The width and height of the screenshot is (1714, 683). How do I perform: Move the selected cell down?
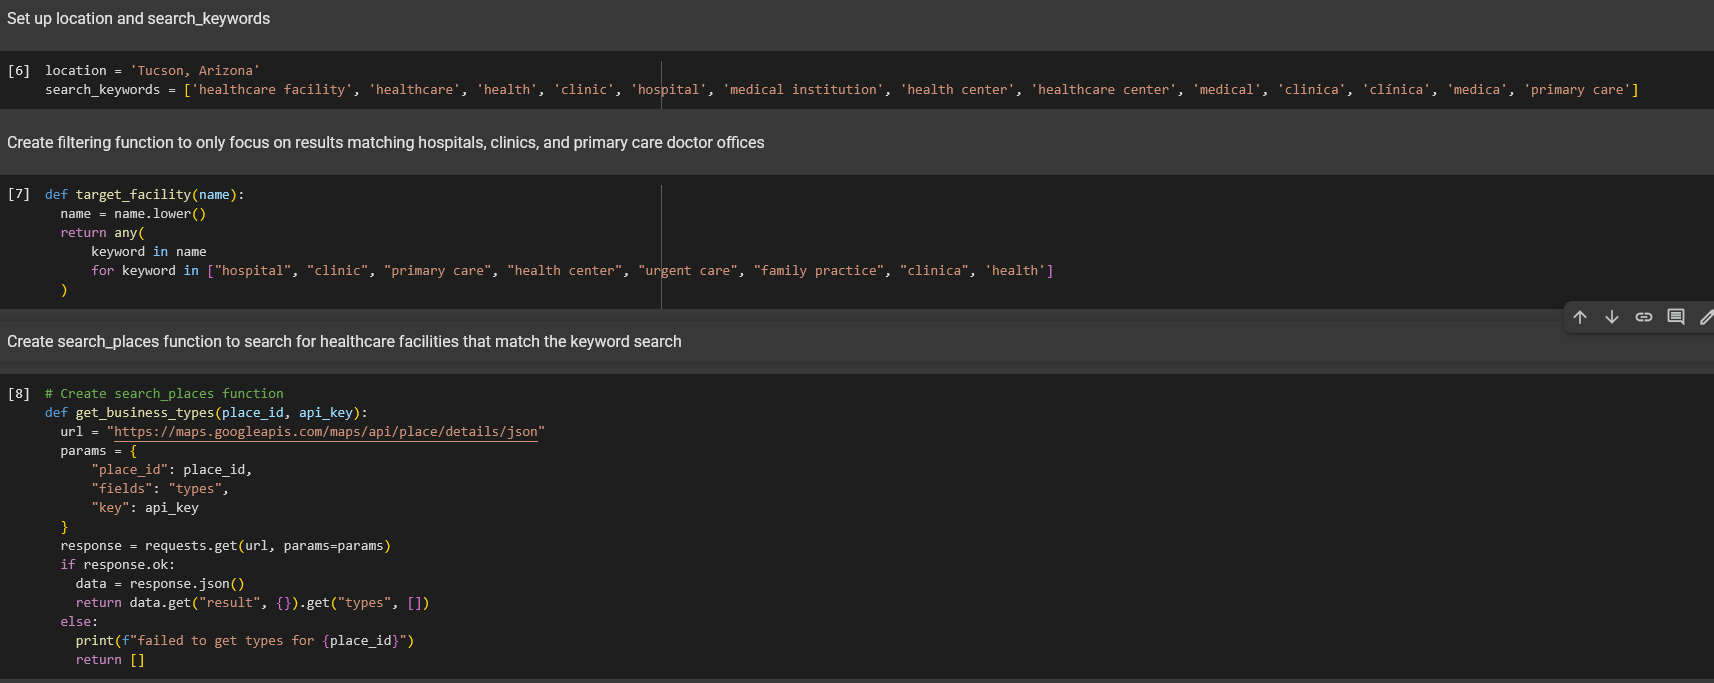click(1612, 317)
